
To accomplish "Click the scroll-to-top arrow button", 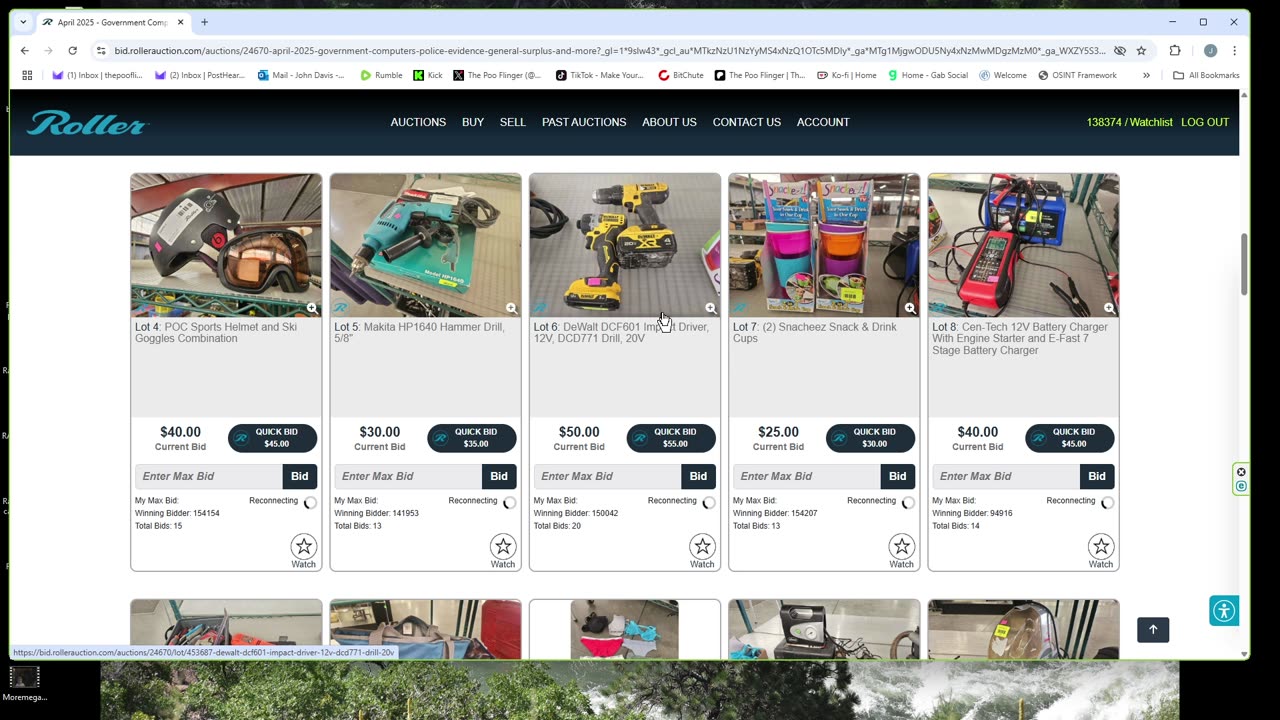I will coord(1153,629).
